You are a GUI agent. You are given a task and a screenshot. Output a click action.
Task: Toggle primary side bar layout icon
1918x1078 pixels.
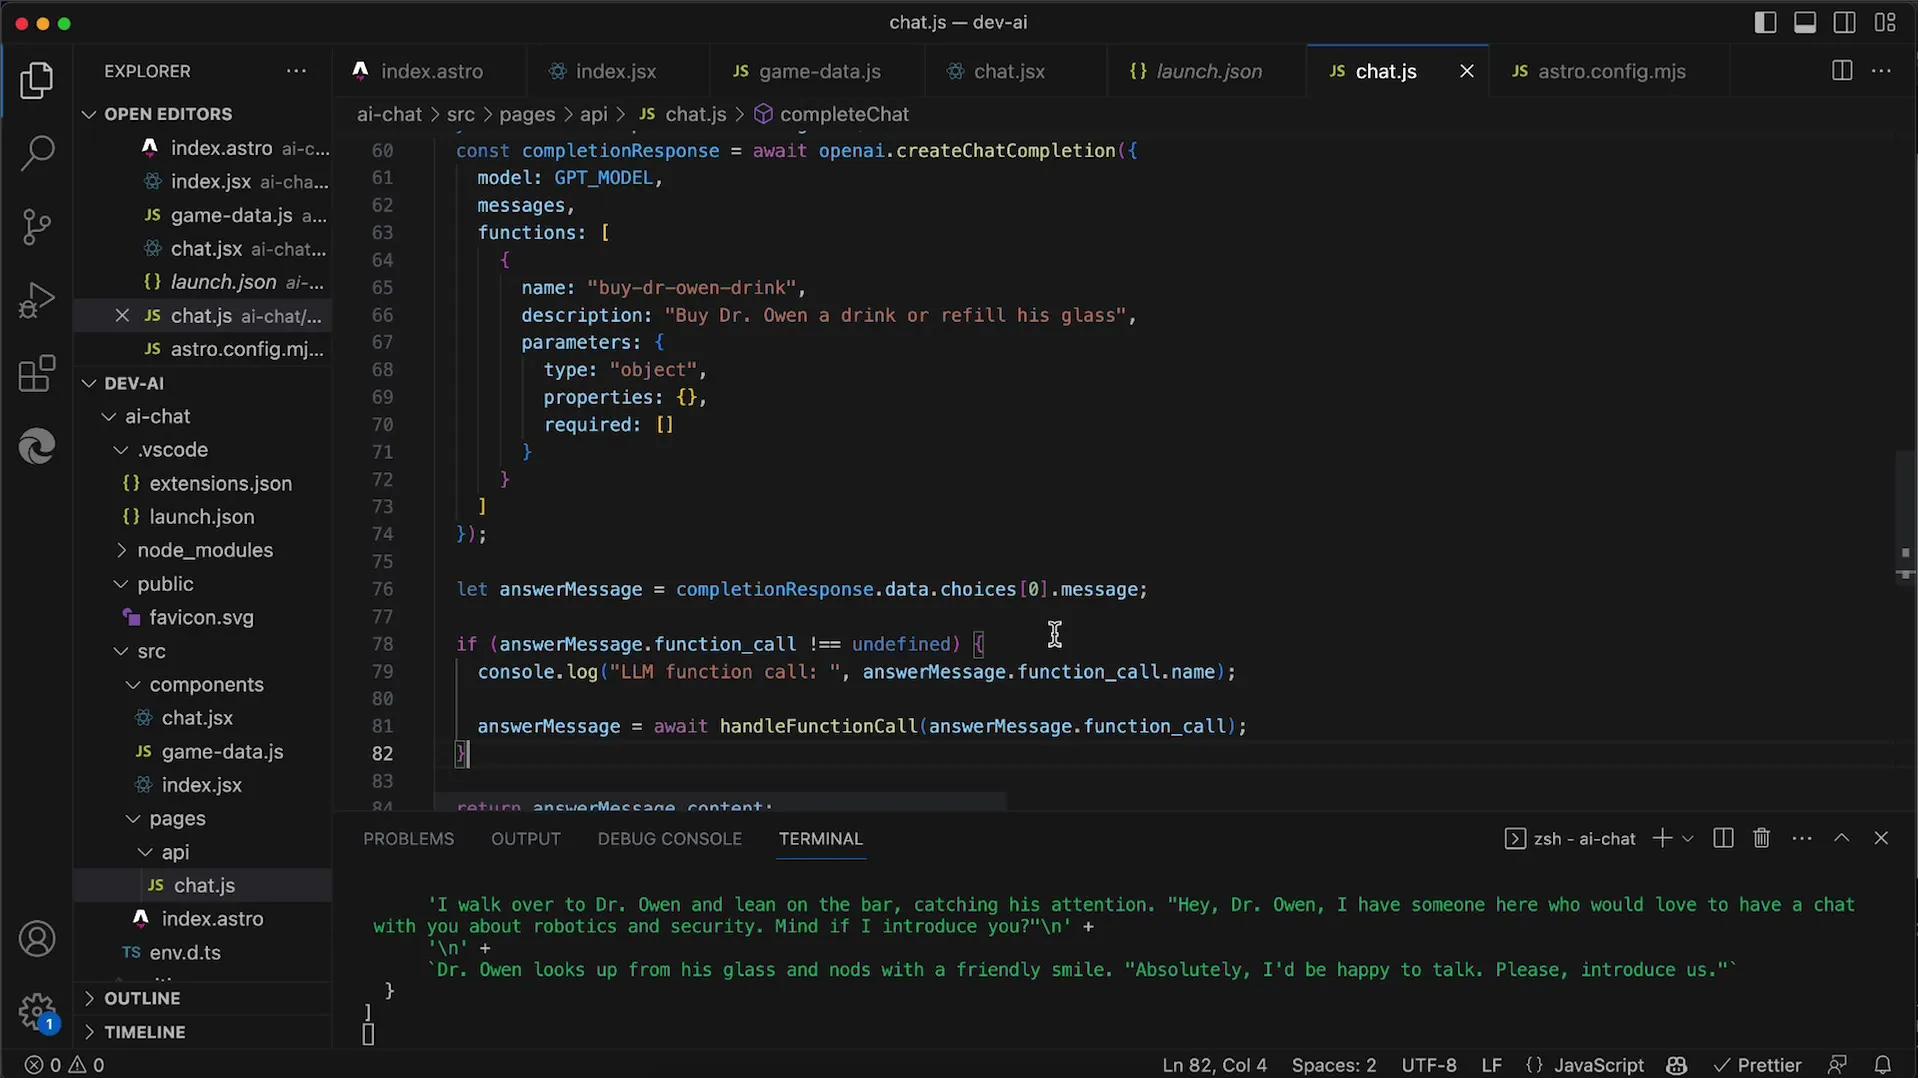pyautogui.click(x=1765, y=22)
